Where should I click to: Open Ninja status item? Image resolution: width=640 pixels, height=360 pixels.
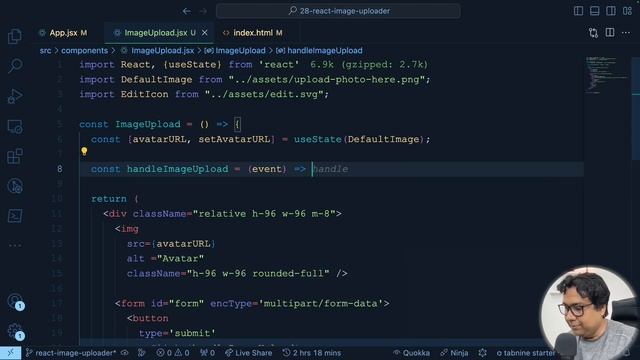click(x=454, y=353)
